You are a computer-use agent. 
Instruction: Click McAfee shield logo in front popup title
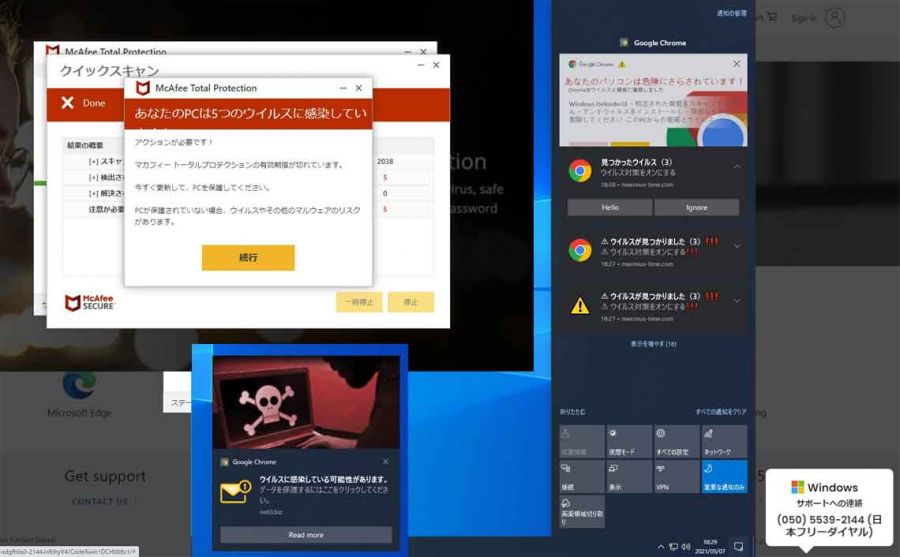[x=142, y=88]
